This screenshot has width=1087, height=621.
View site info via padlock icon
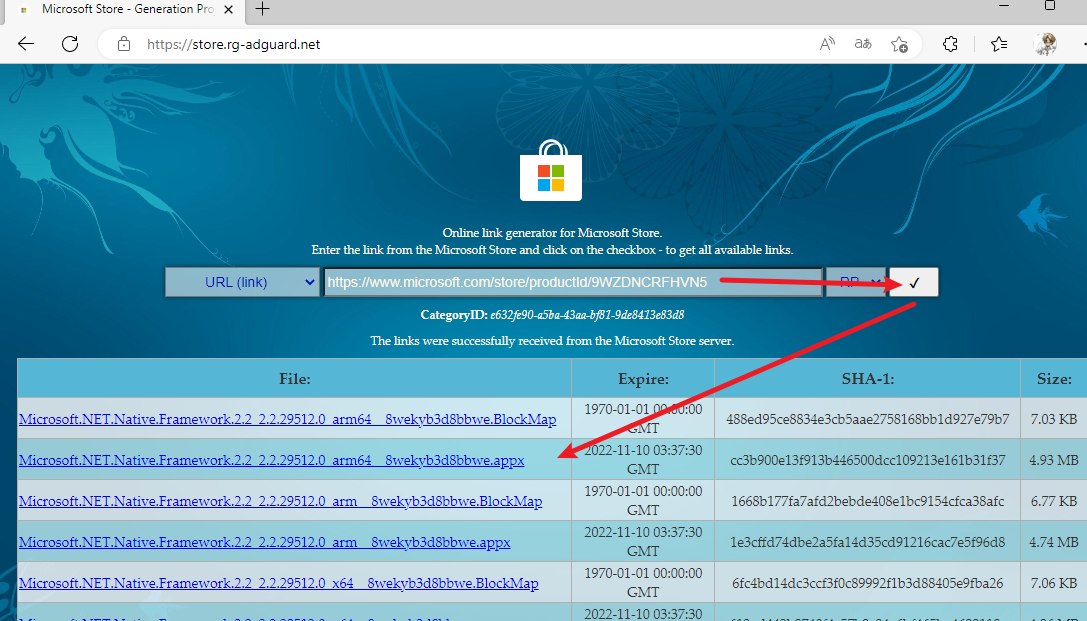[x=124, y=44]
